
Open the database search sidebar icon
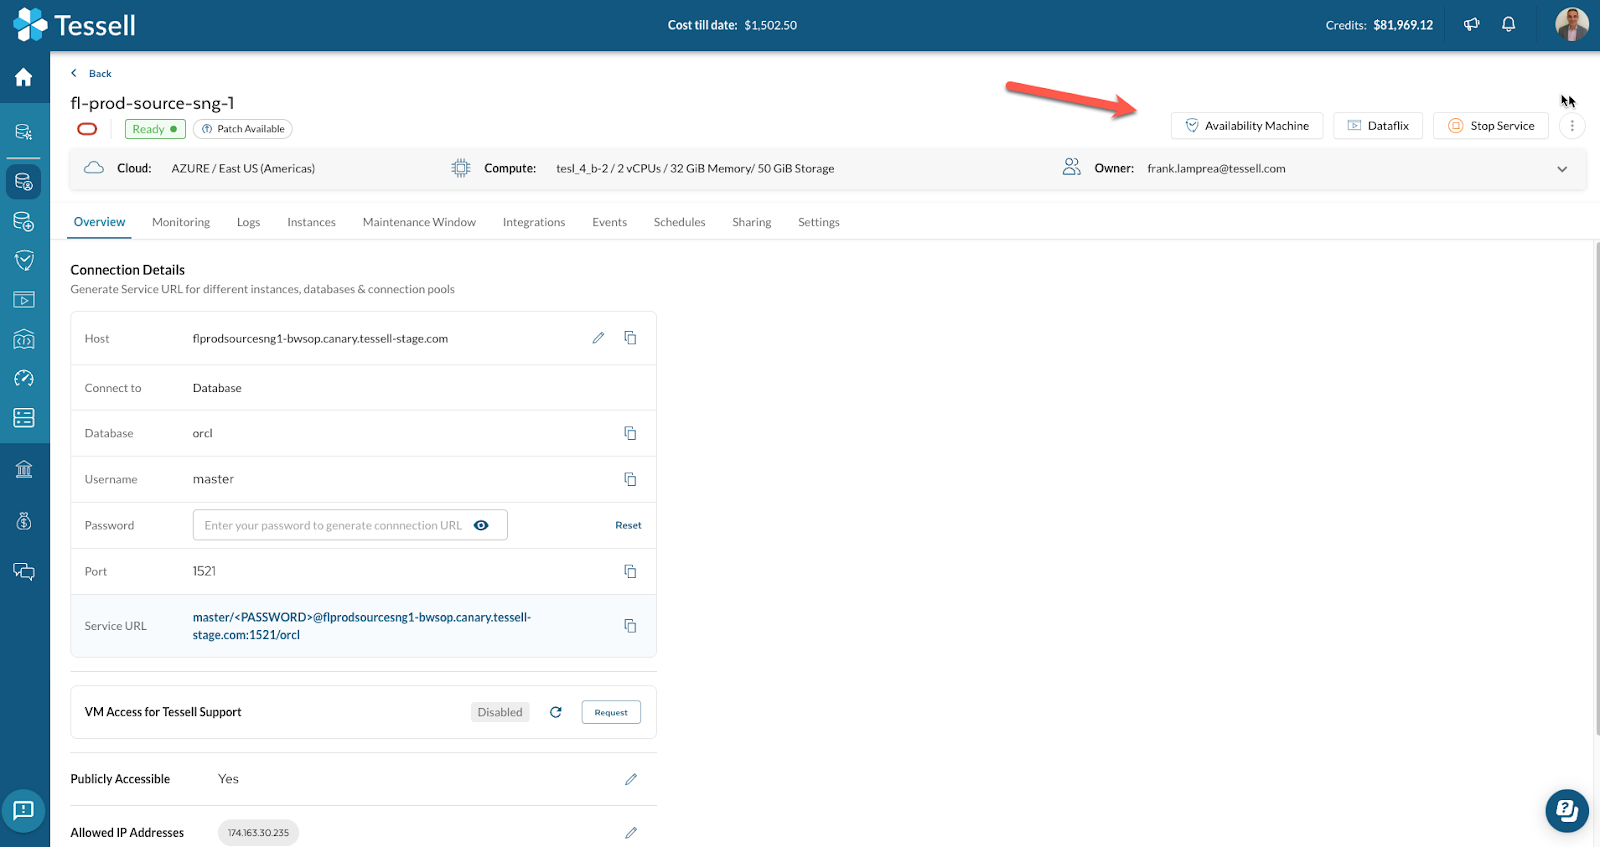point(24,131)
